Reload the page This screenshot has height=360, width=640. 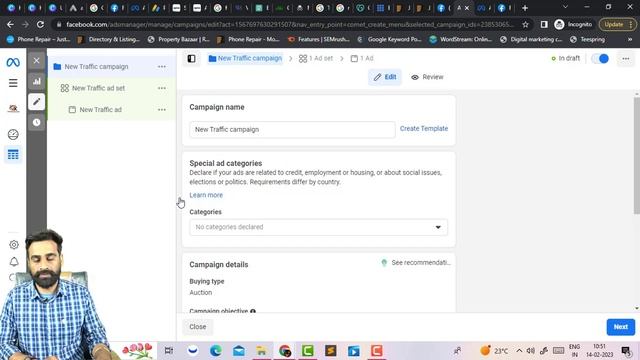click(x=40, y=24)
